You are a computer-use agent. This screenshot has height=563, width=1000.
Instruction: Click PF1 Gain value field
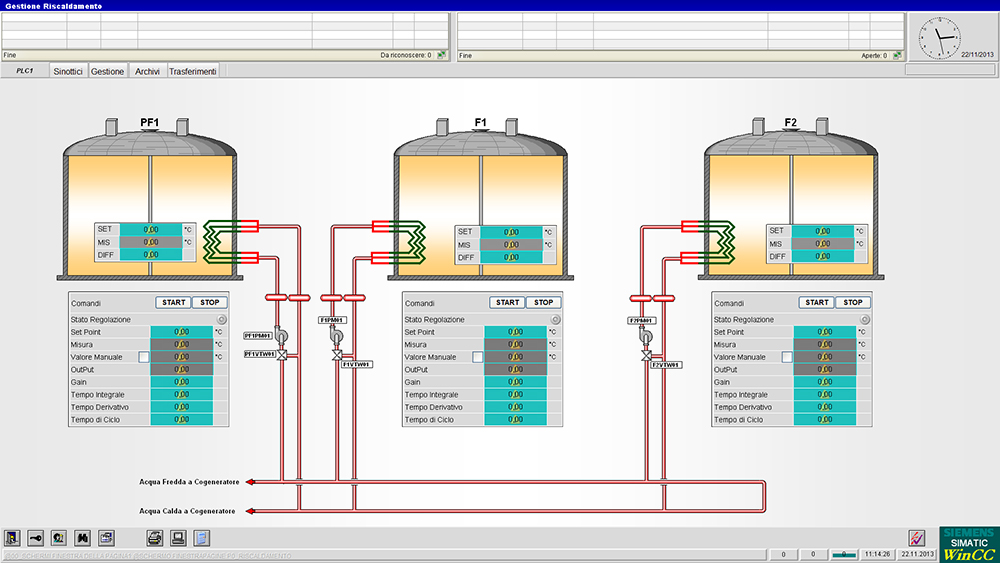coord(182,382)
